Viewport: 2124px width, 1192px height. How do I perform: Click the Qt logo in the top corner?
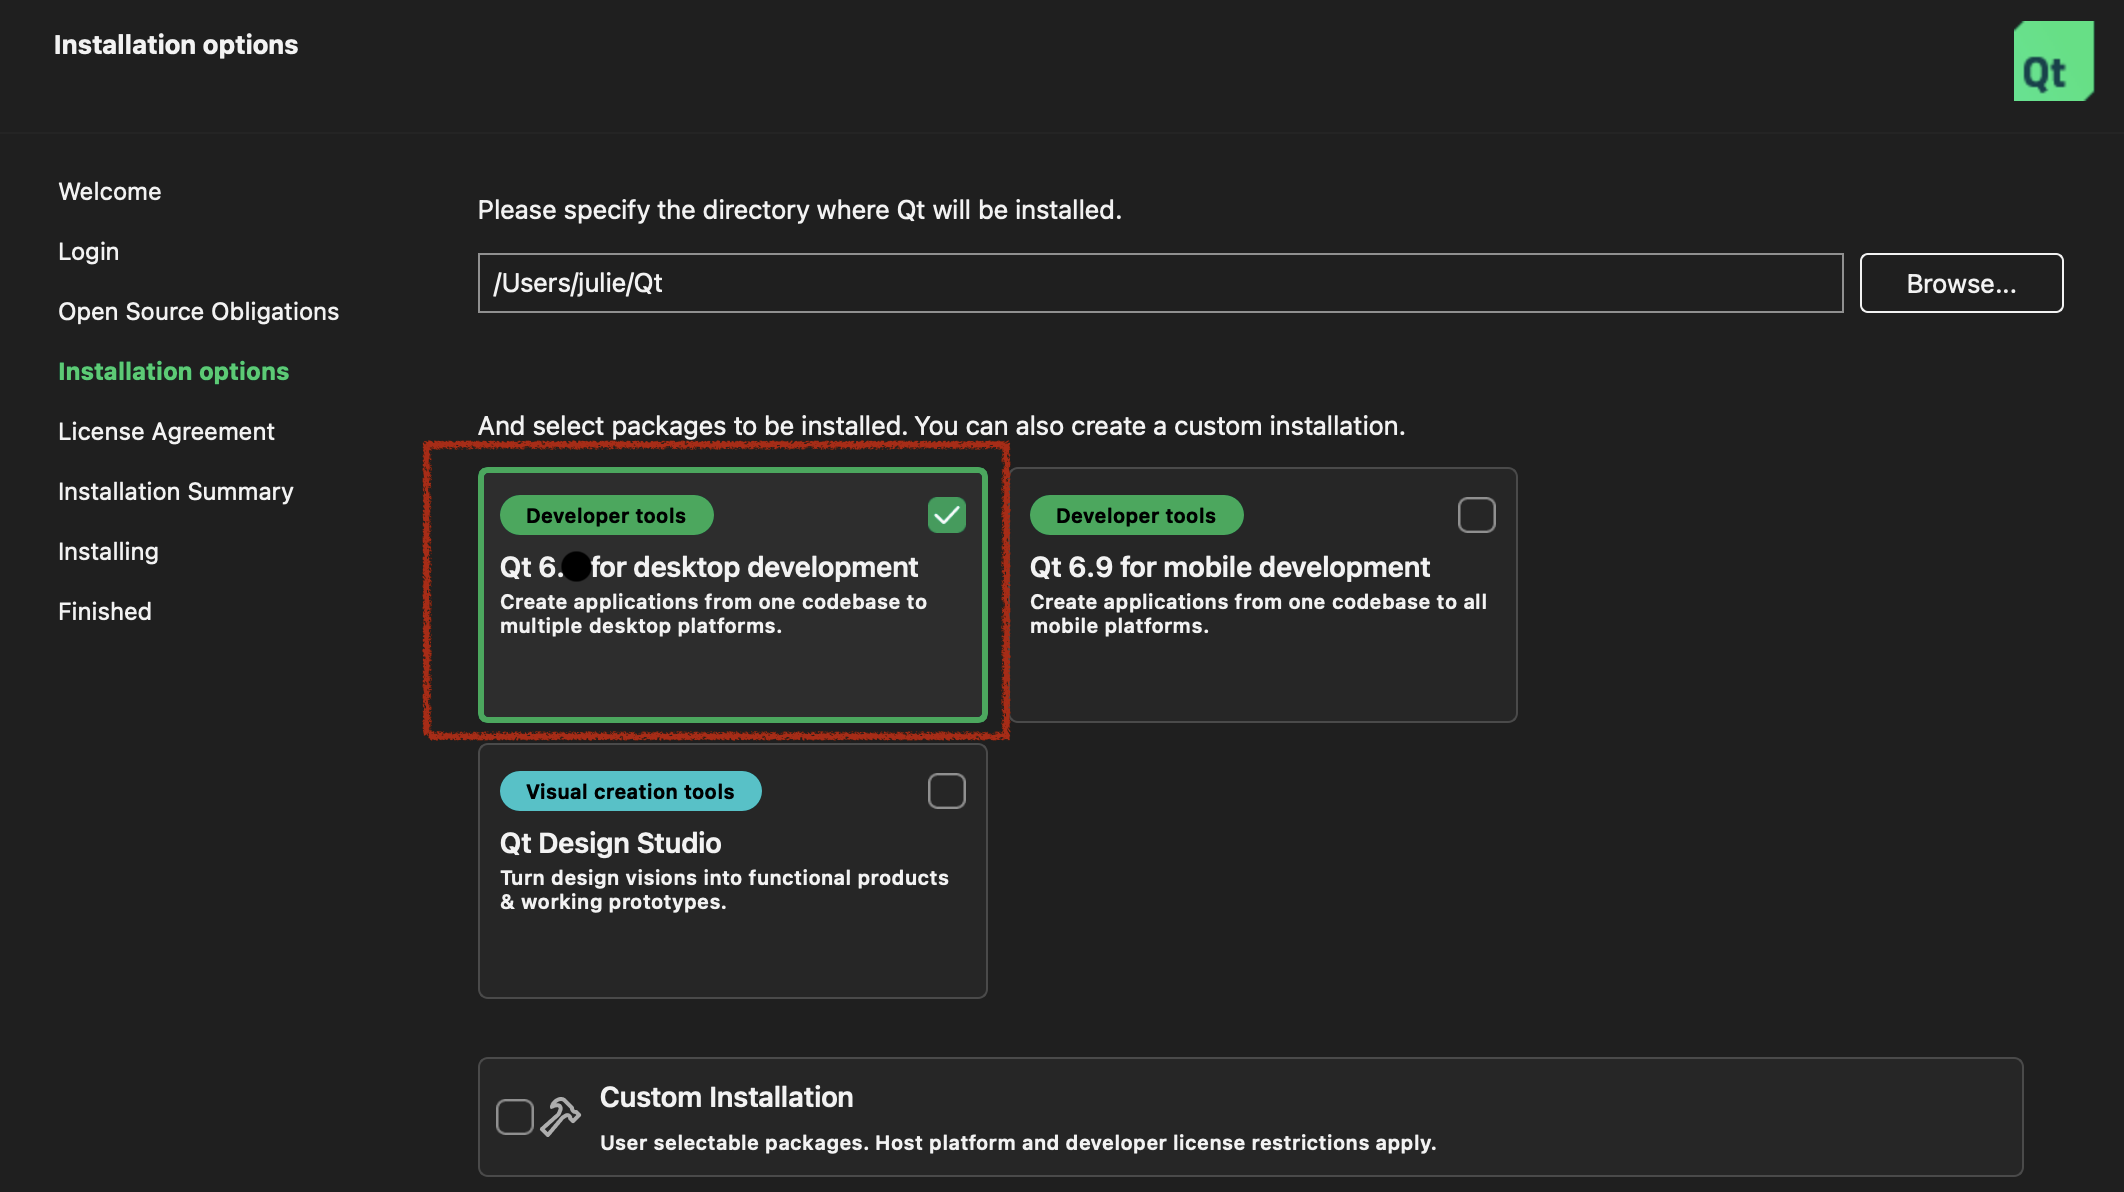pos(2052,60)
